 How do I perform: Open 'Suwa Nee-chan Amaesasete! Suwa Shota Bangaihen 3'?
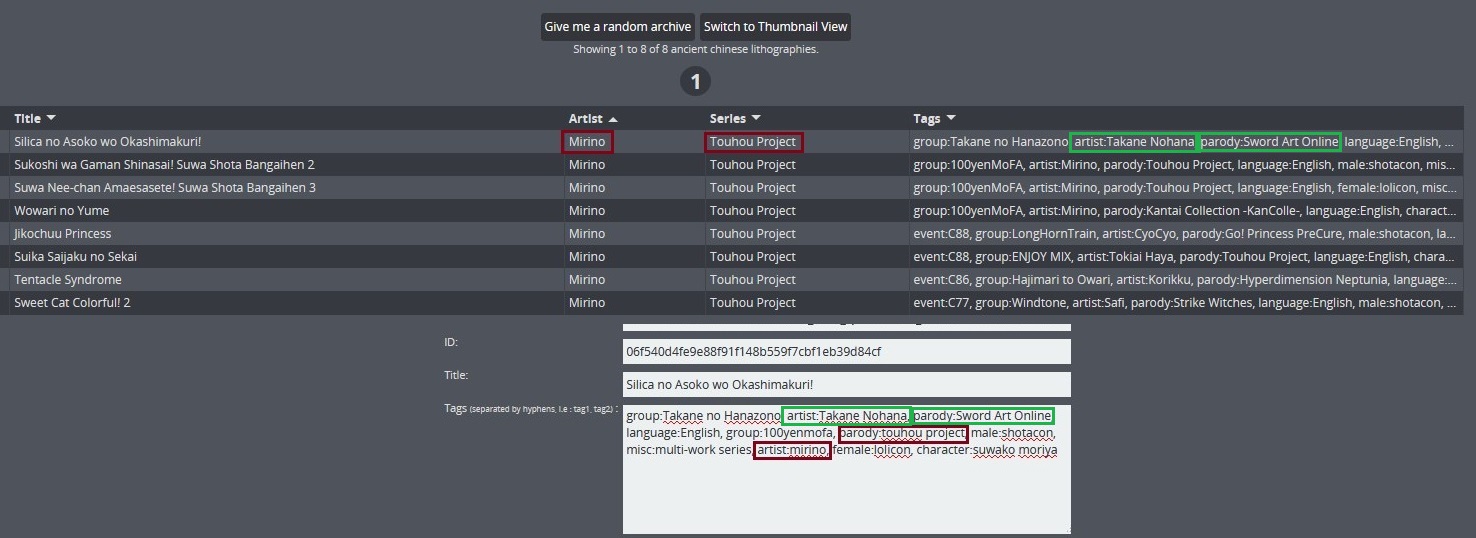pos(165,188)
